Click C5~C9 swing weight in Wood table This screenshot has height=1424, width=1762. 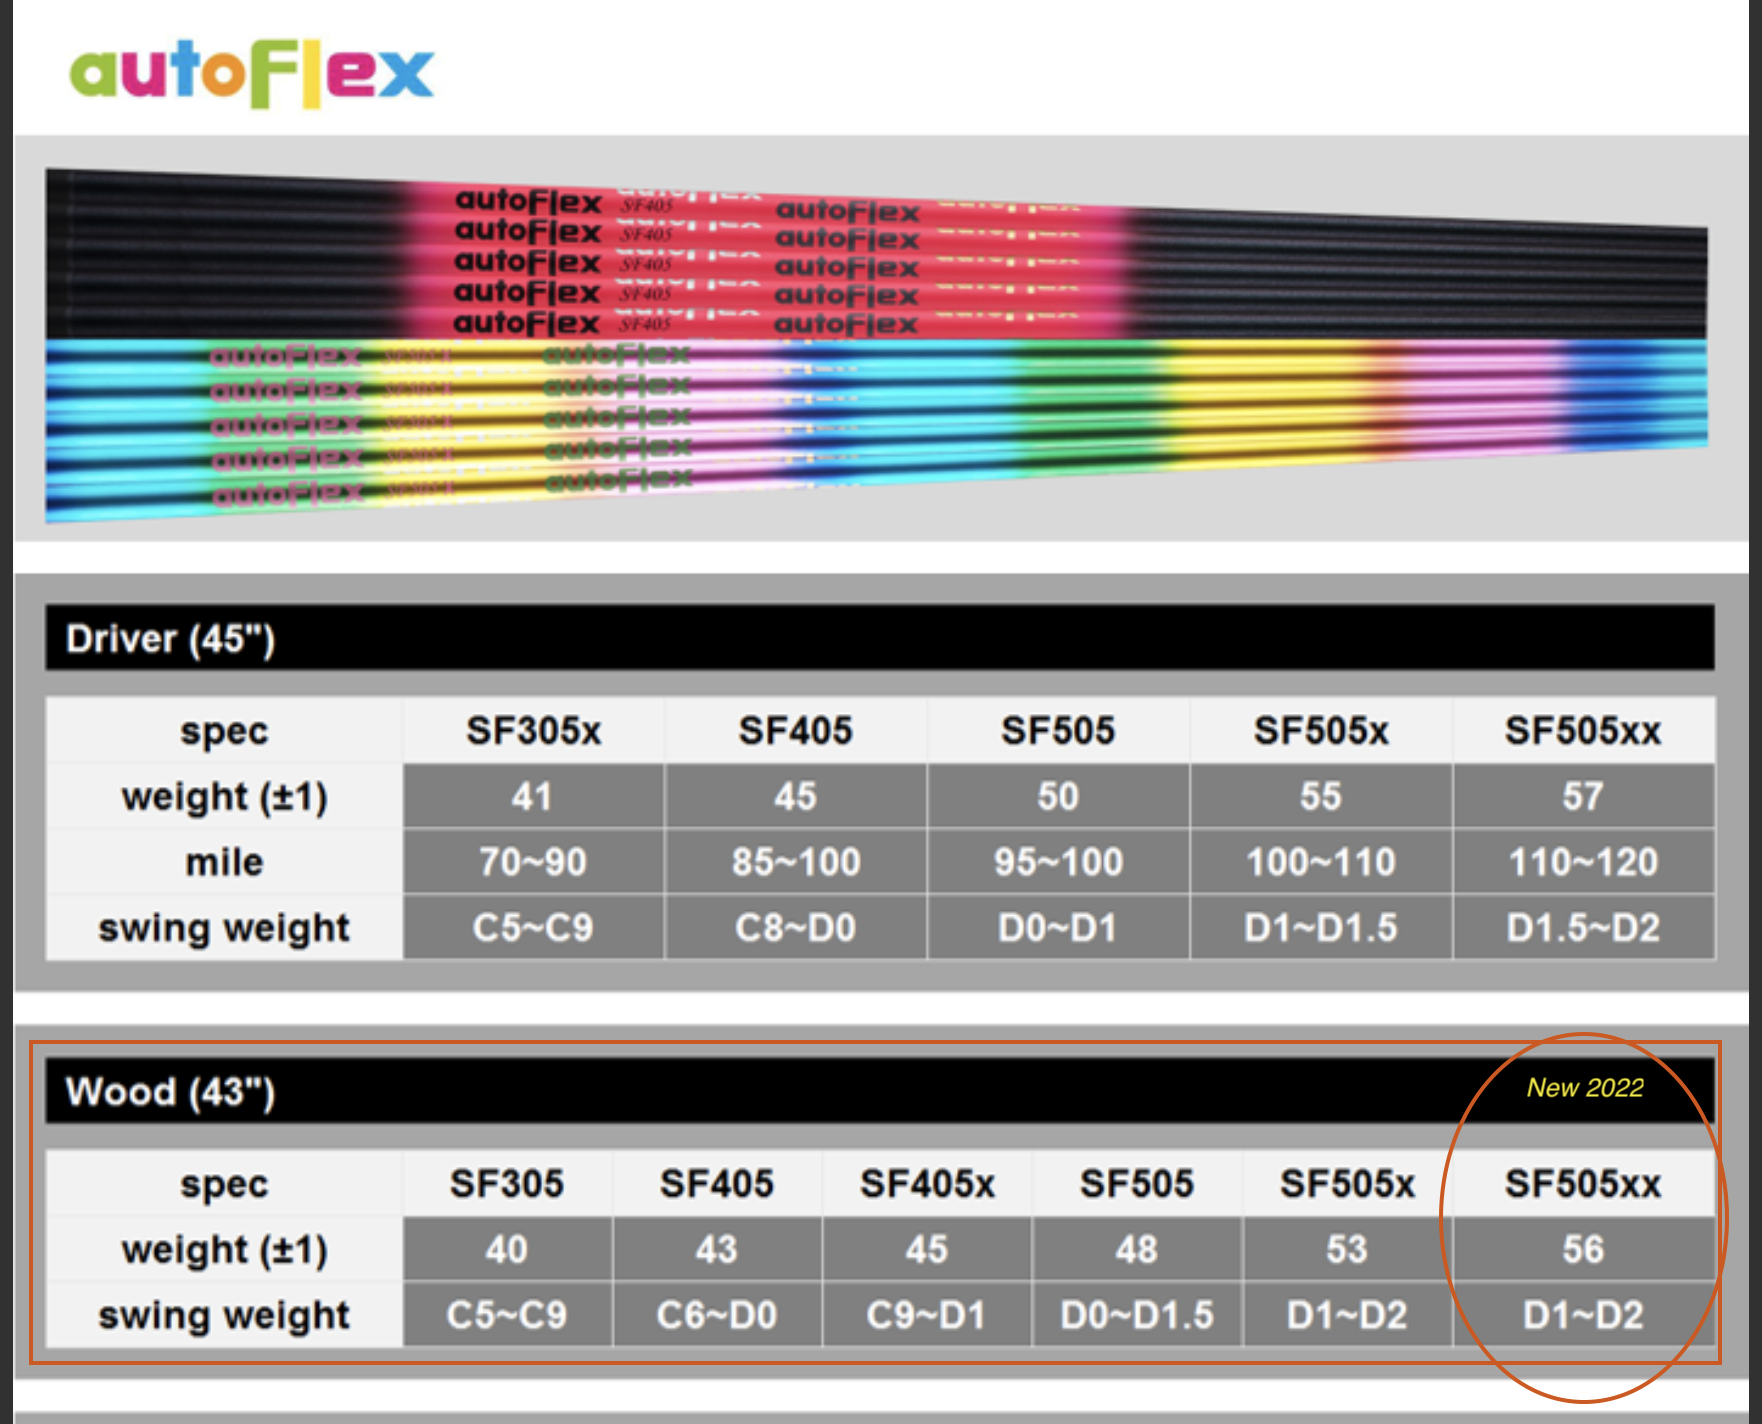pyautogui.click(x=507, y=1315)
